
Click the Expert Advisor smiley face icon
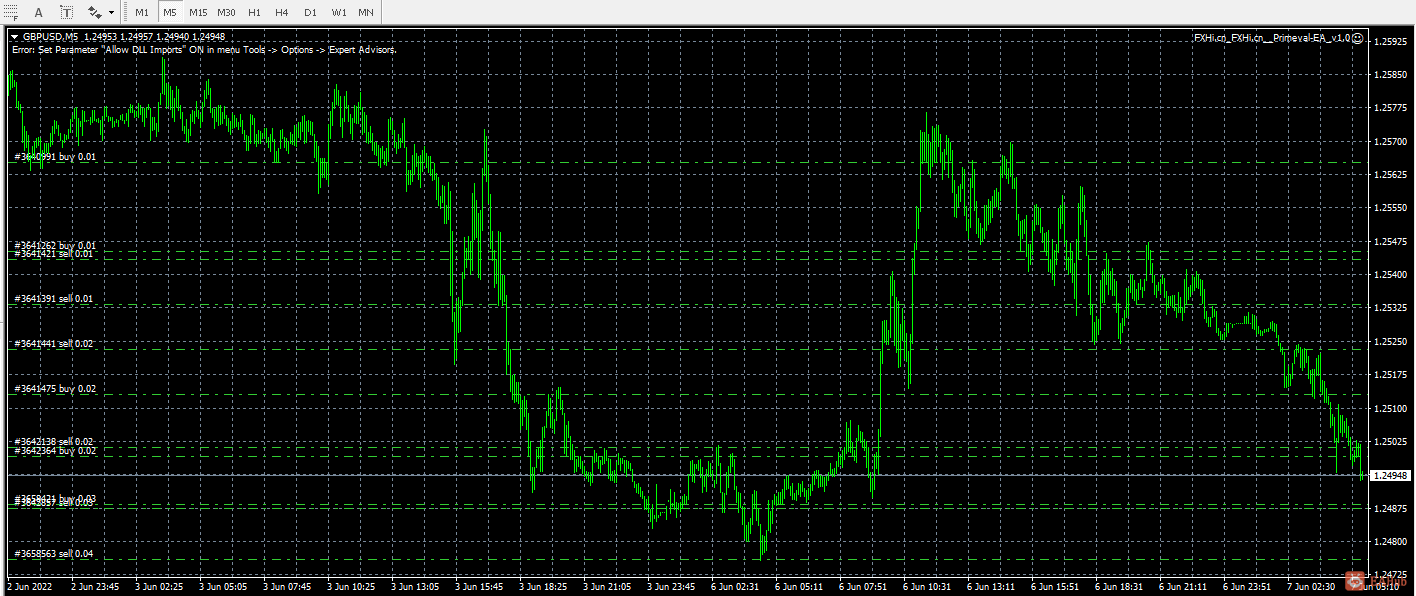(x=1357, y=38)
